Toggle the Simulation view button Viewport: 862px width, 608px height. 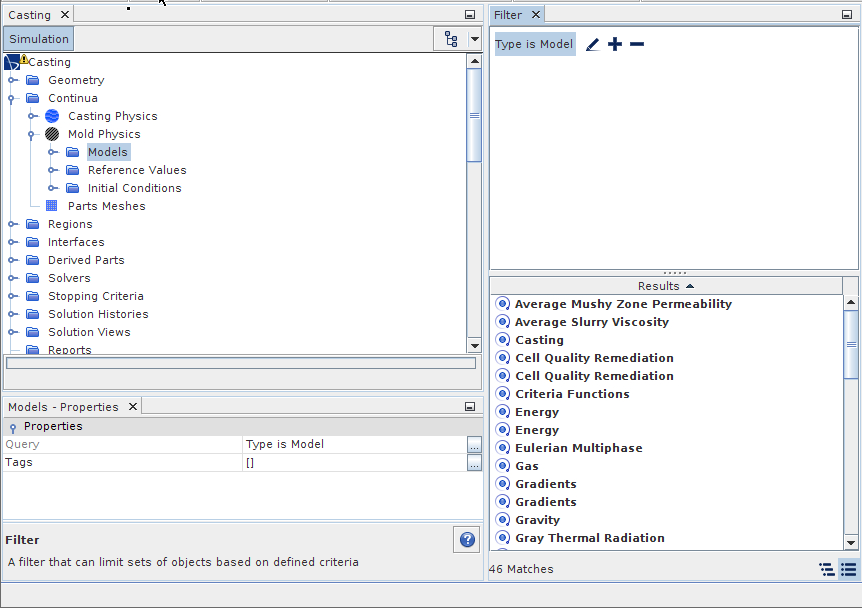tap(39, 39)
